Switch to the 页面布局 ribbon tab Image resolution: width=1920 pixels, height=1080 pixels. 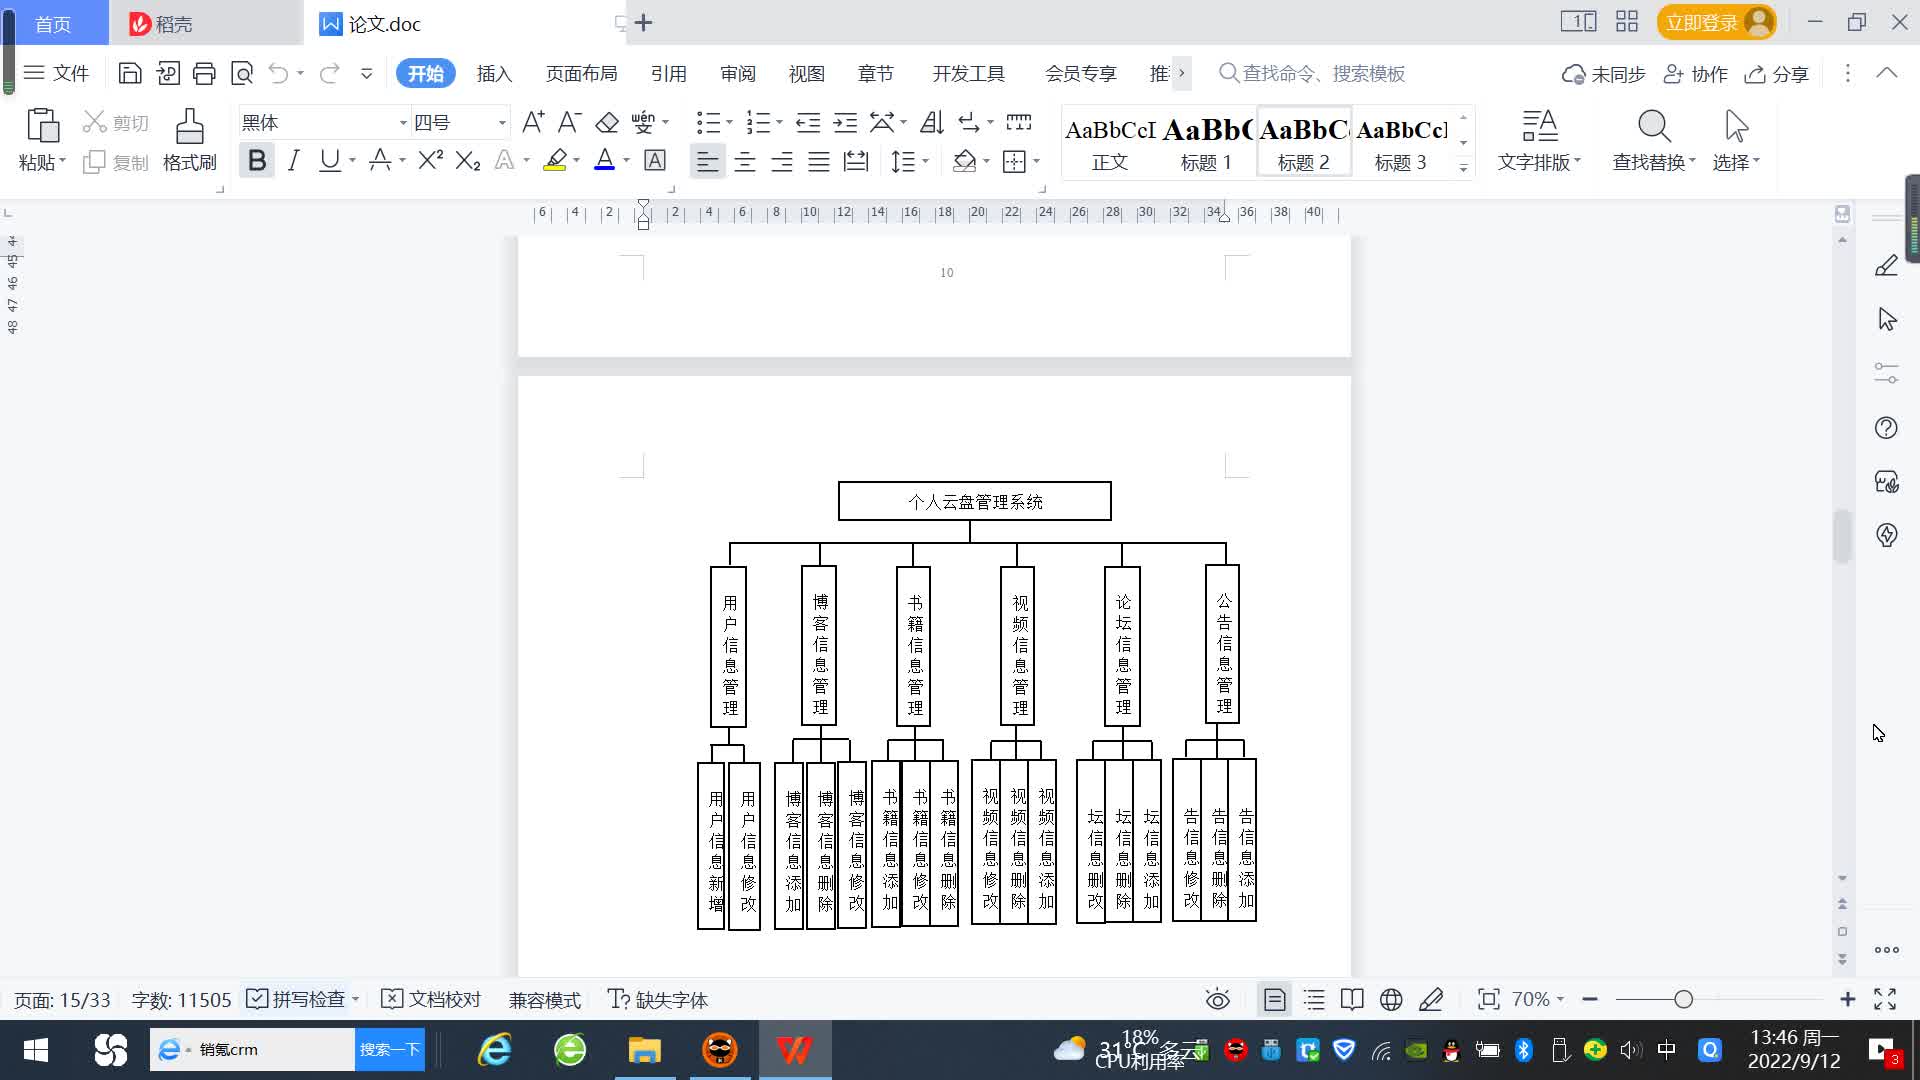(x=581, y=73)
